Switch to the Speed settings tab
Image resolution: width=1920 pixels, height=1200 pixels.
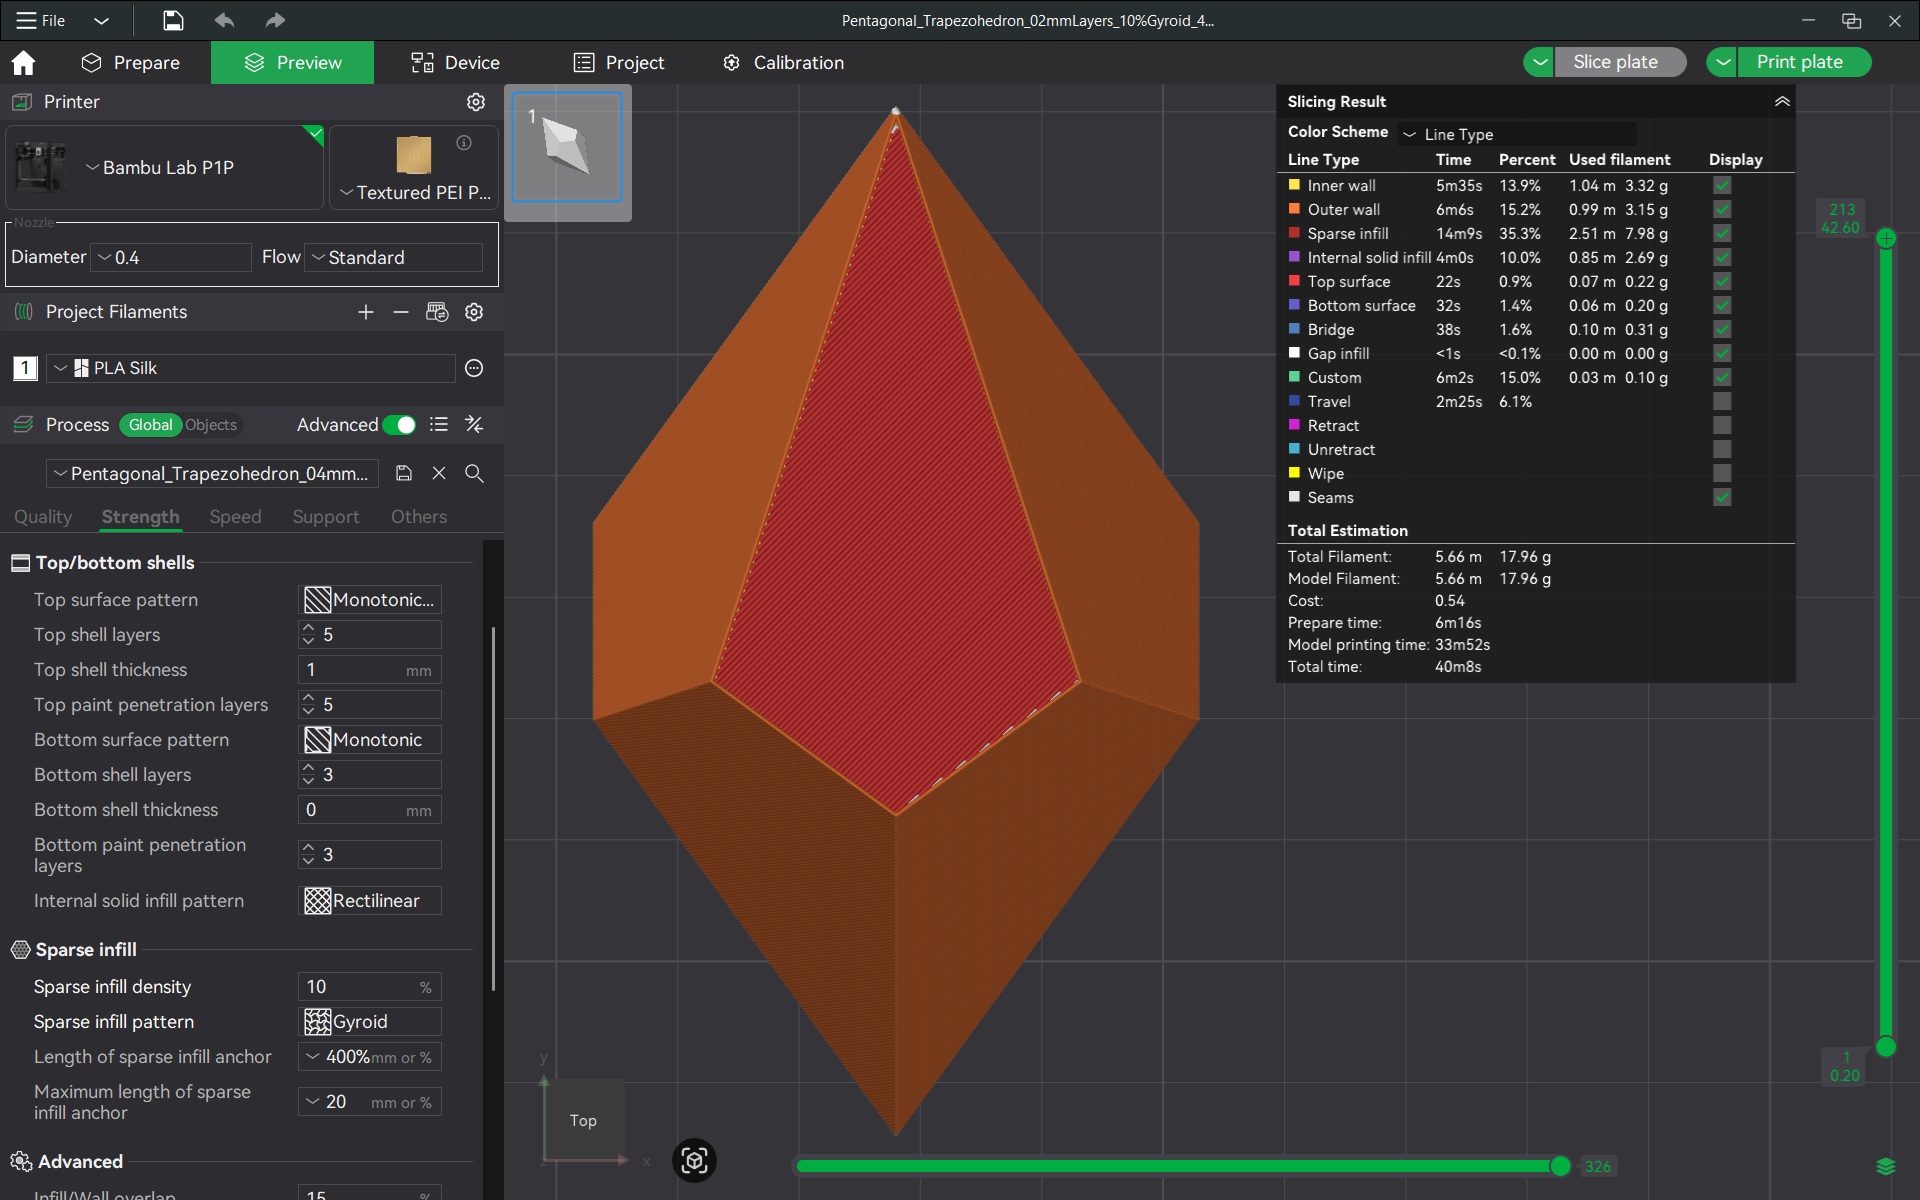235,516
